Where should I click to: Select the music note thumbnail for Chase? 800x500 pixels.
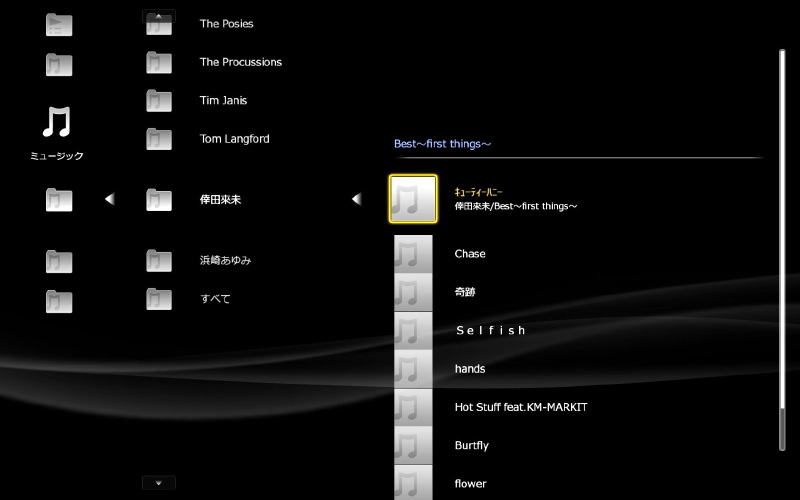click(412, 254)
